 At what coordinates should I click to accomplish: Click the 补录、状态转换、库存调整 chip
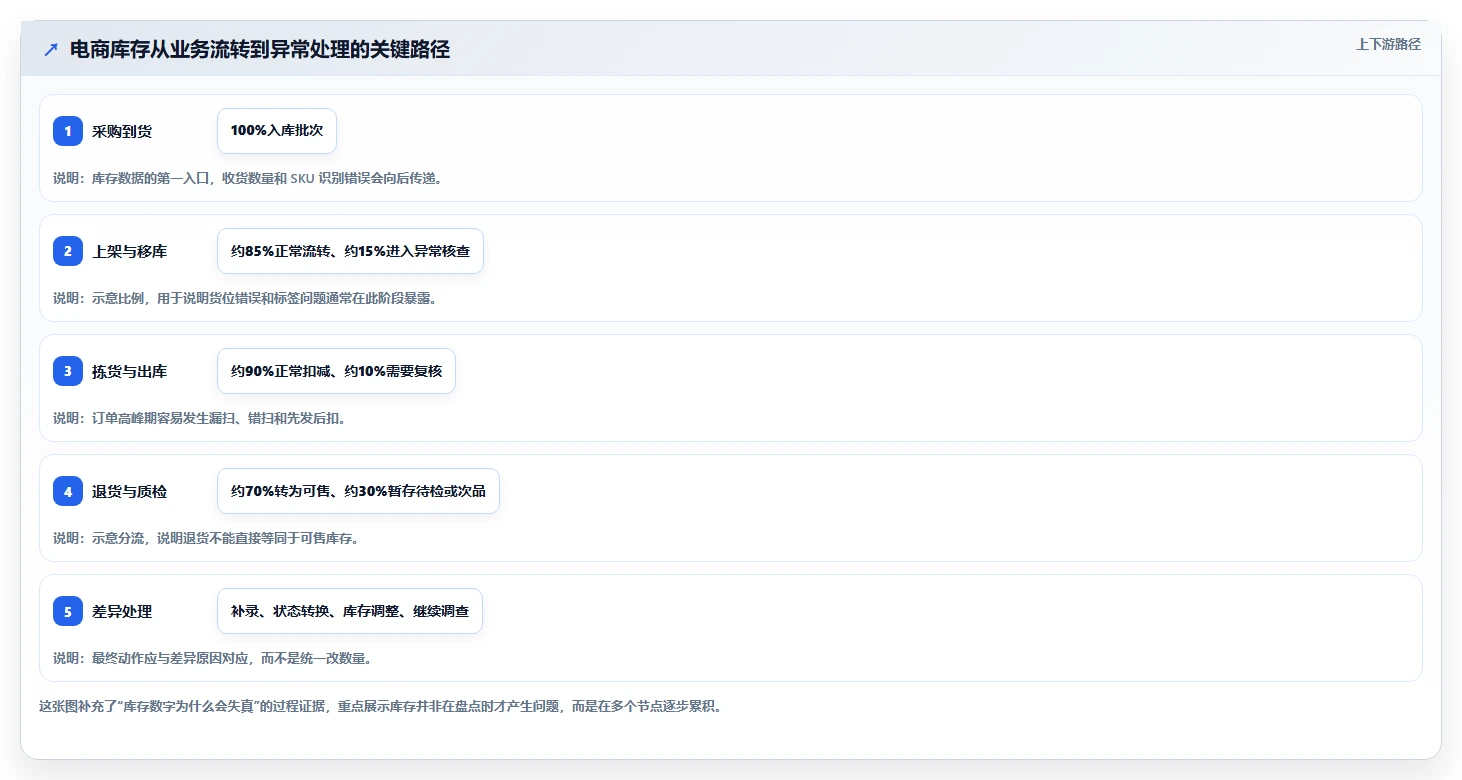(x=350, y=611)
